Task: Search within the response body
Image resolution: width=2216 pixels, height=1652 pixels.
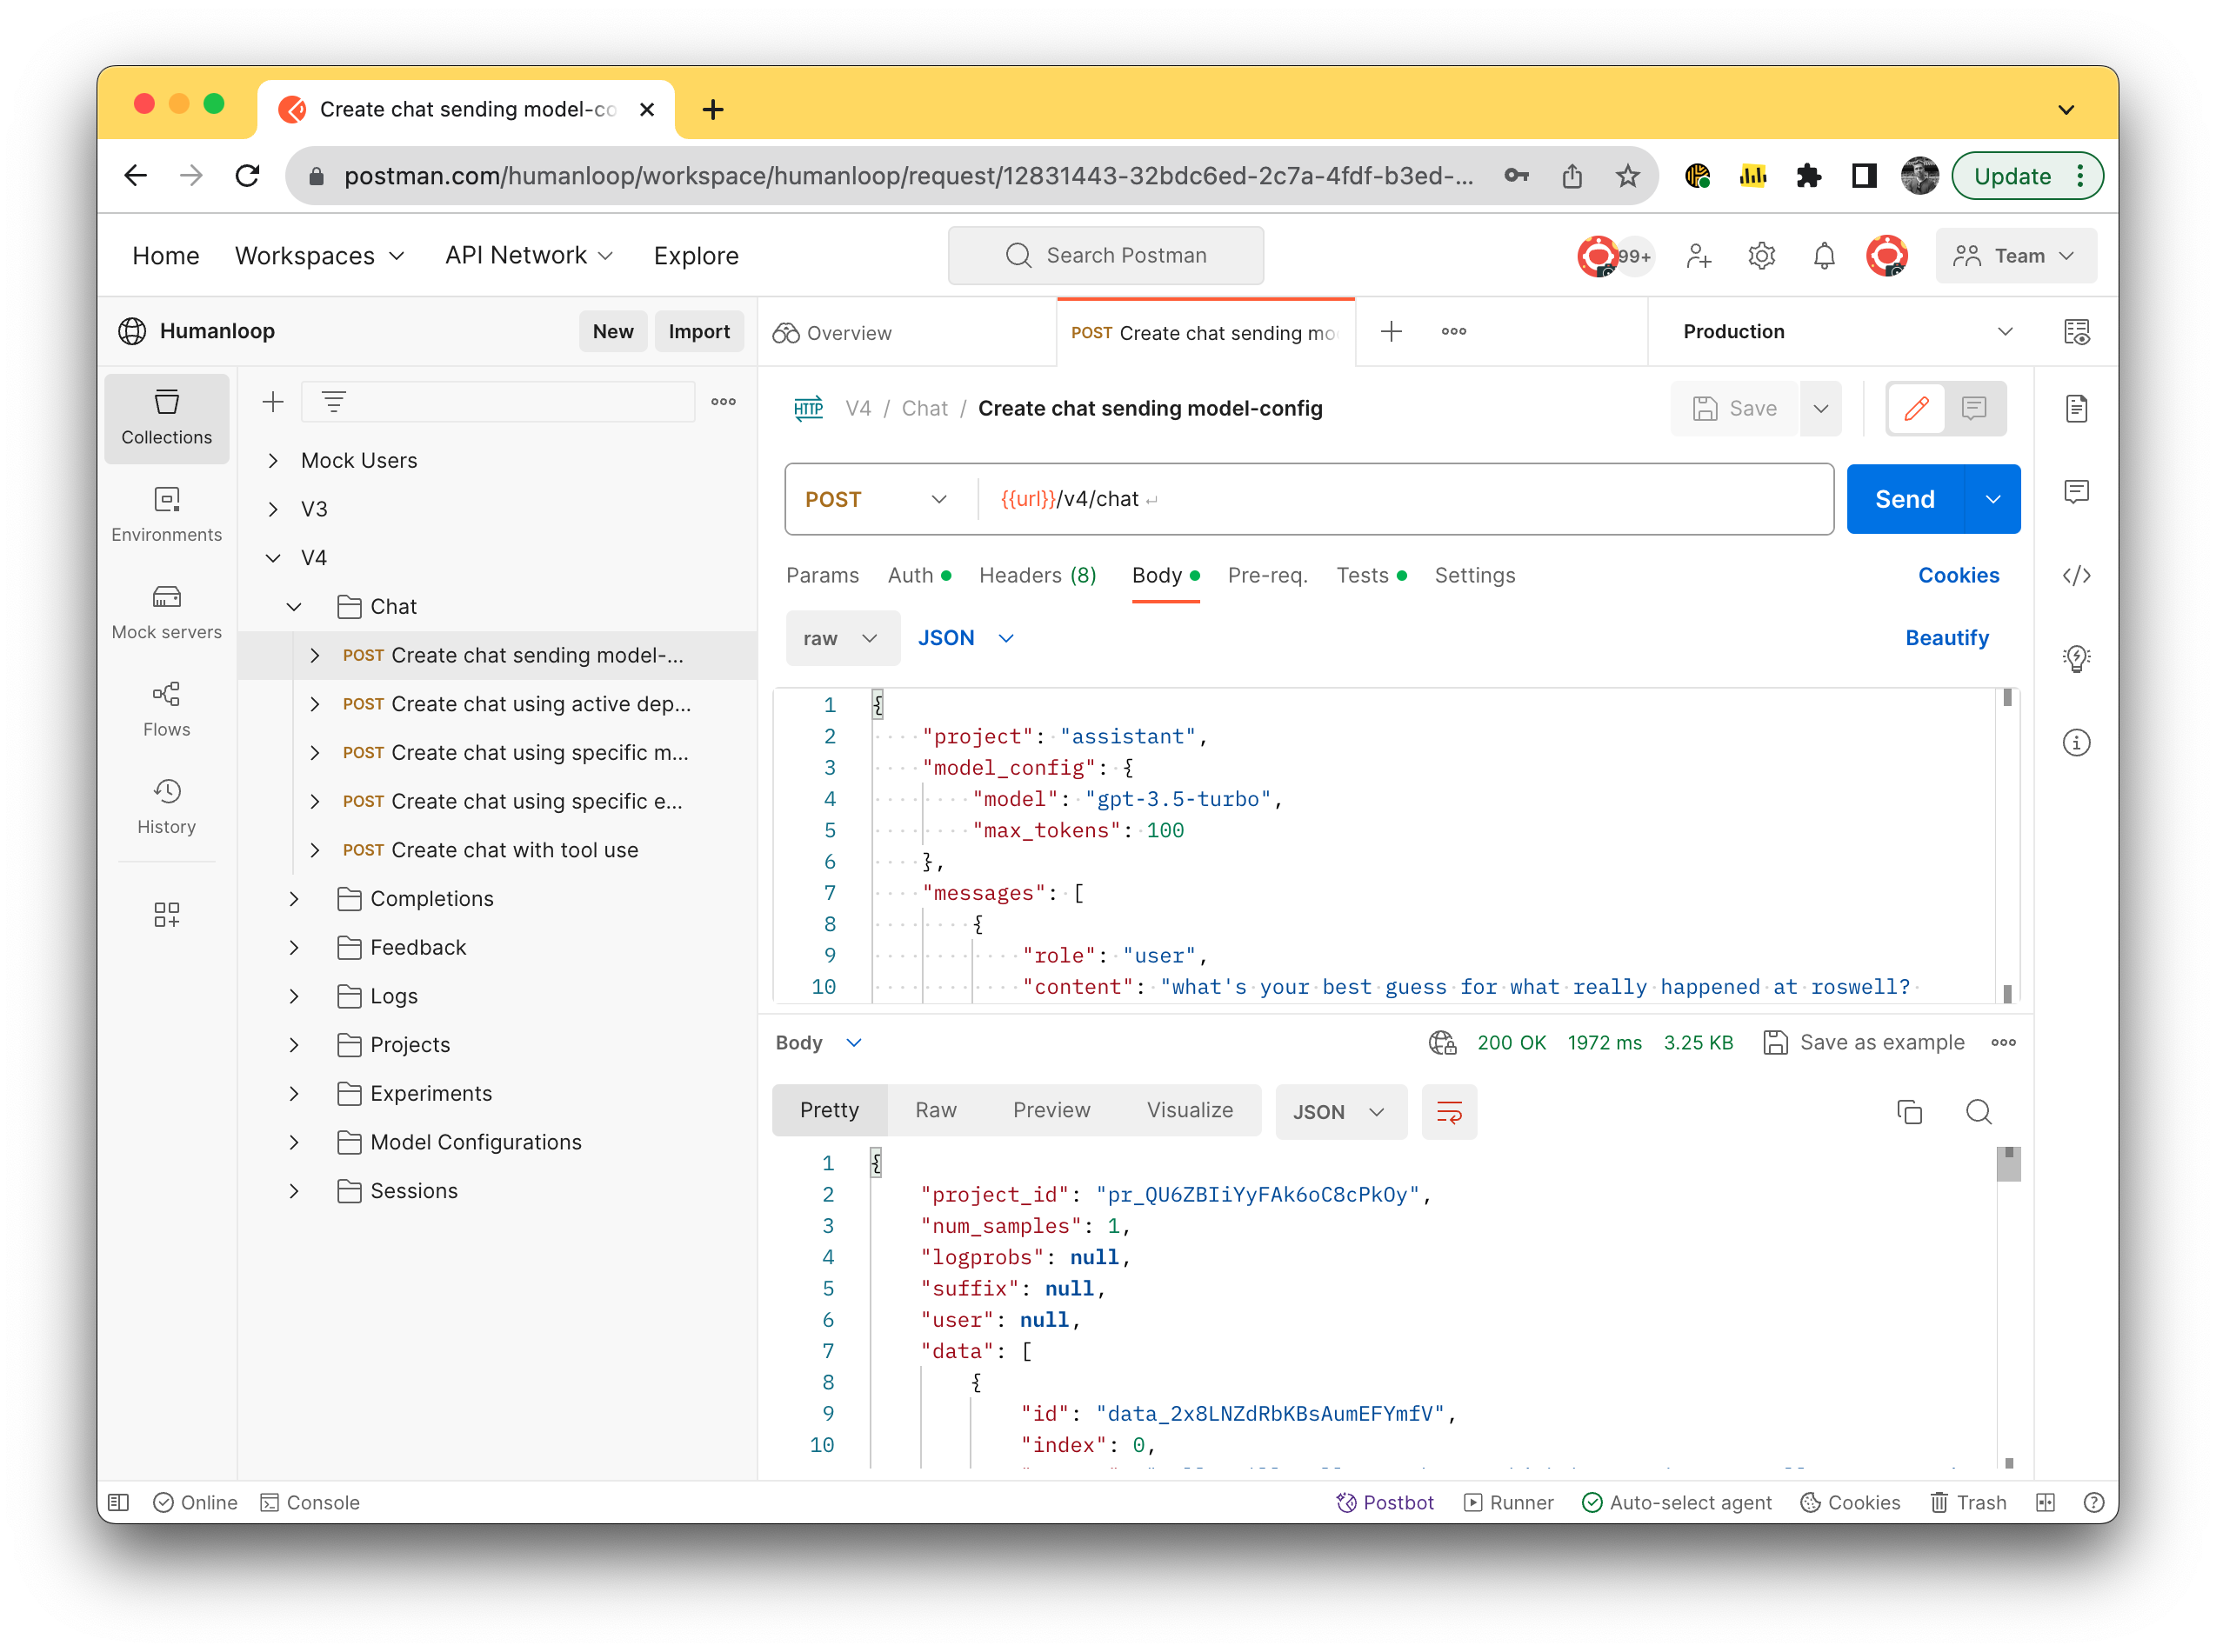Action: 1977,1112
